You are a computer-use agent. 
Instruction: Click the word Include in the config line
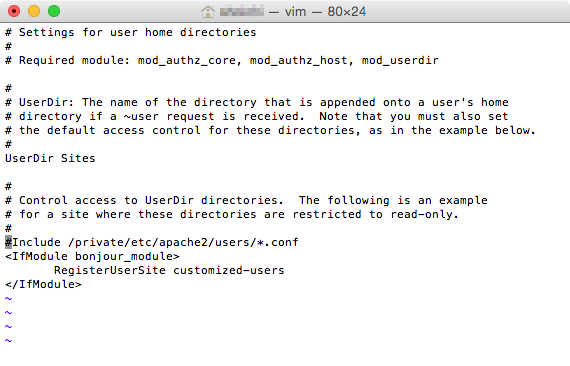point(36,242)
